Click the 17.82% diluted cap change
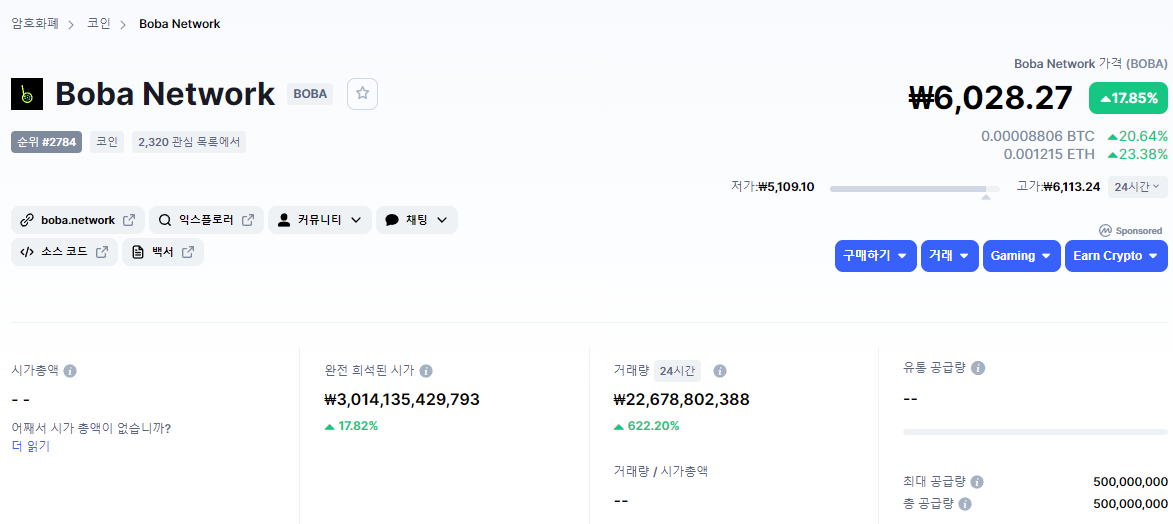Viewport: 1173px width, 524px height. click(351, 427)
